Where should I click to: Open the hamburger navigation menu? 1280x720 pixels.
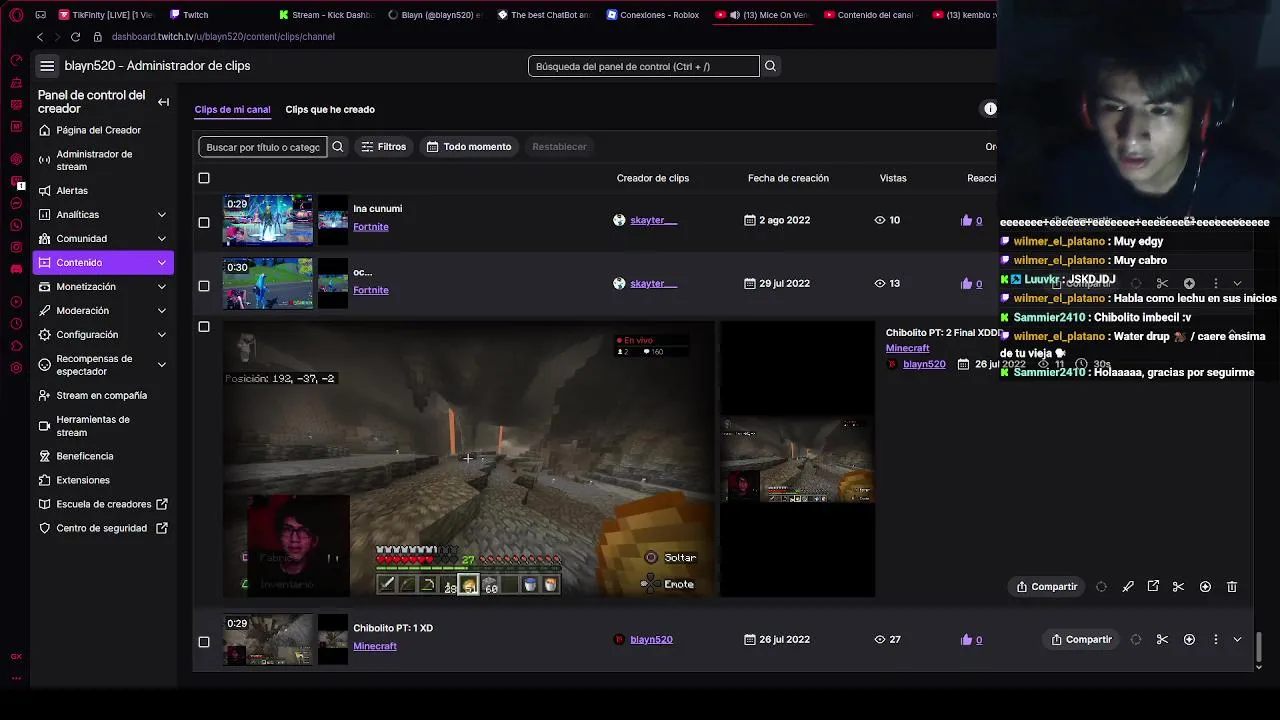[x=47, y=66]
